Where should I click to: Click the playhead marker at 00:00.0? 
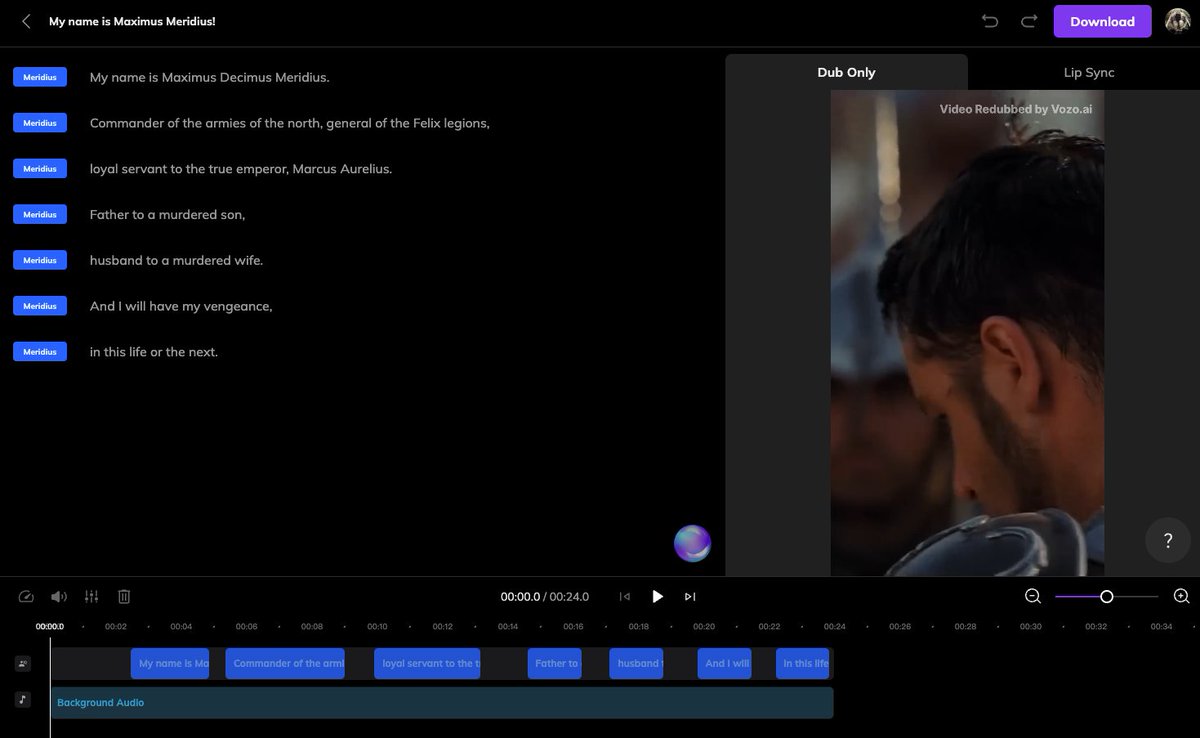[x=50, y=627]
